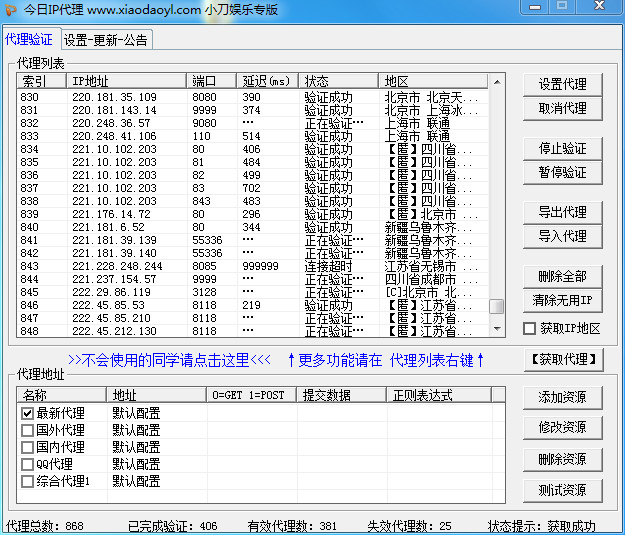The width and height of the screenshot is (625, 535).
Task: Click the app icon in title bar
Action: pos(12,10)
